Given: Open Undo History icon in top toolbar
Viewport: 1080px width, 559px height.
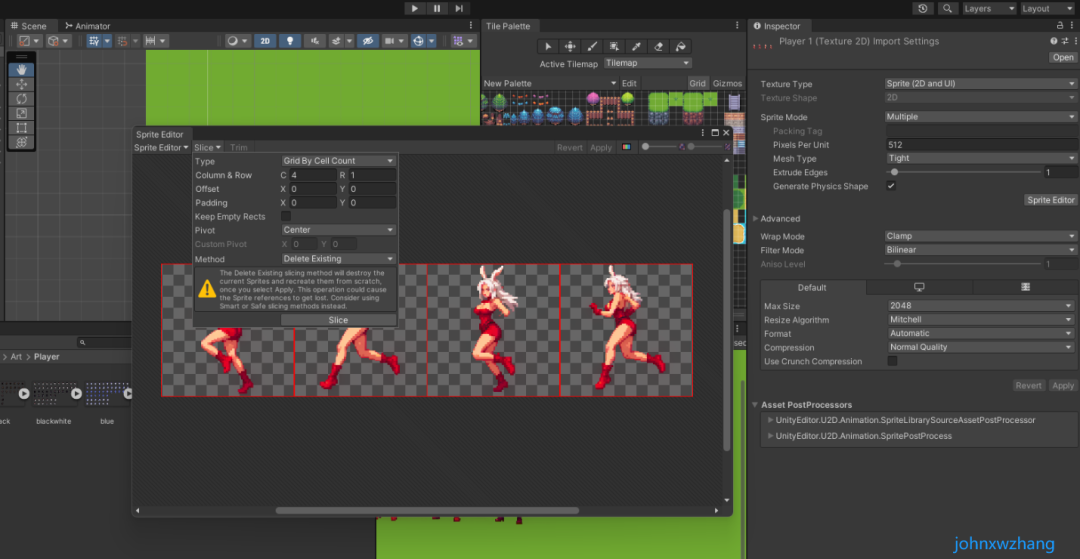Looking at the screenshot, I should pyautogui.click(x=923, y=8).
